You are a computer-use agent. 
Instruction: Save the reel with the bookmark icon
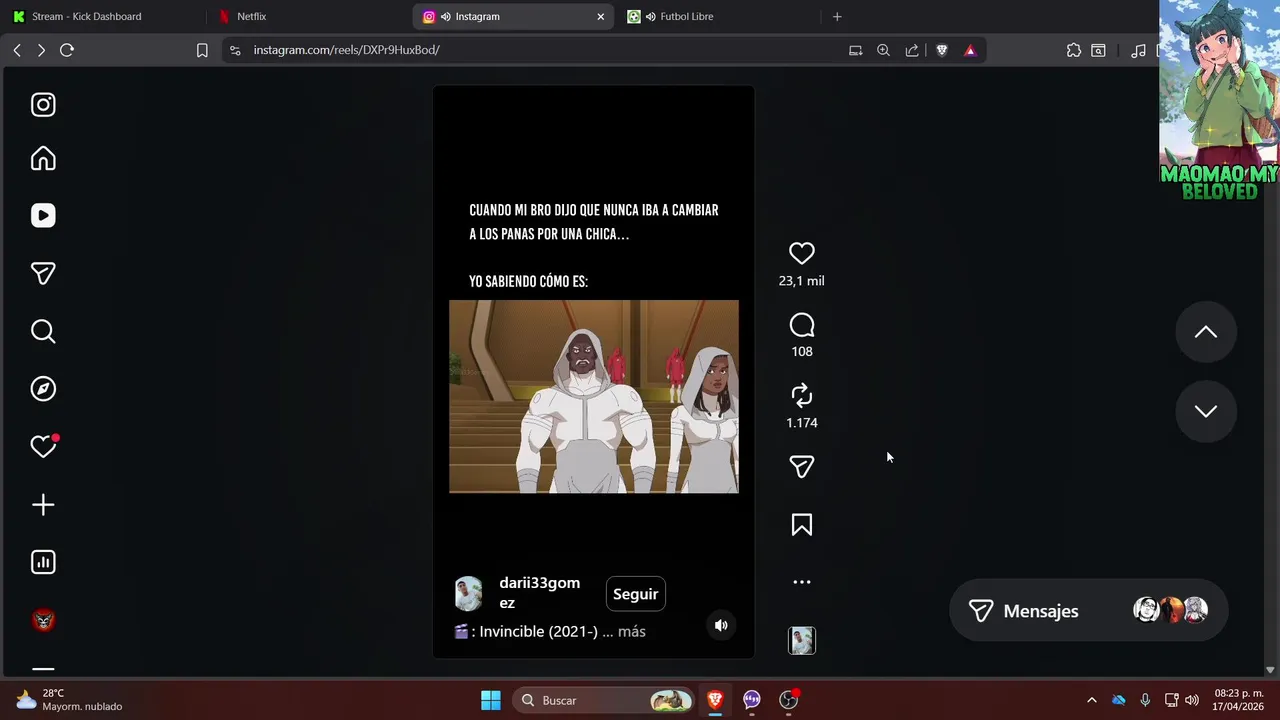pyautogui.click(x=802, y=525)
